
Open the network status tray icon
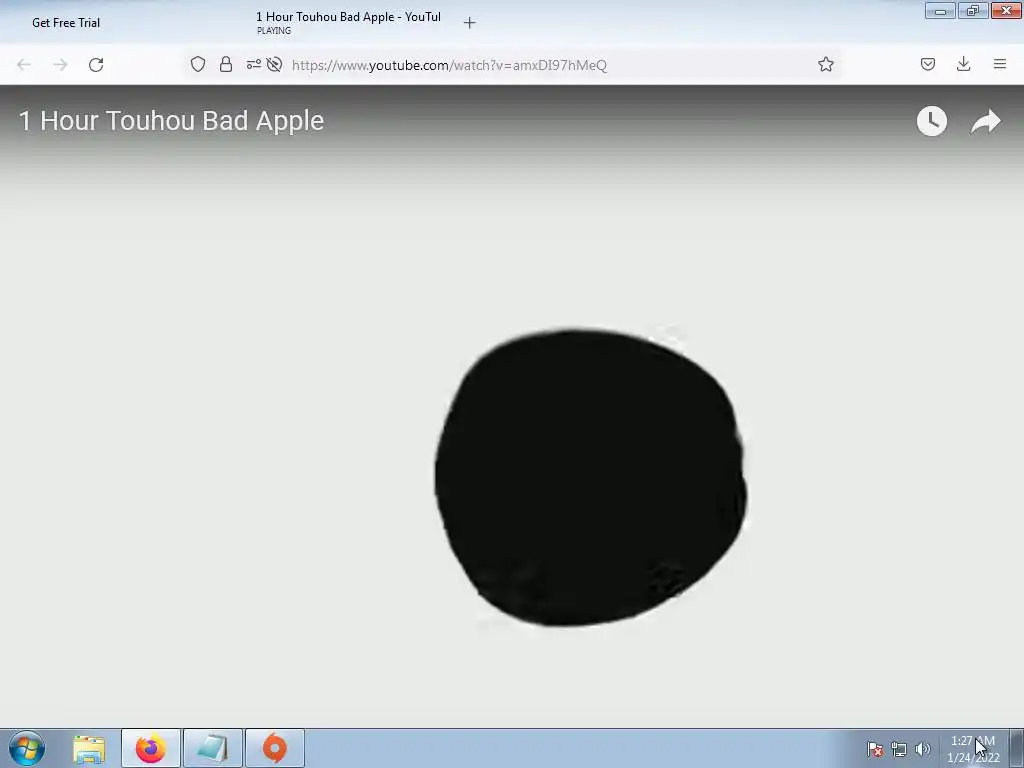point(899,749)
